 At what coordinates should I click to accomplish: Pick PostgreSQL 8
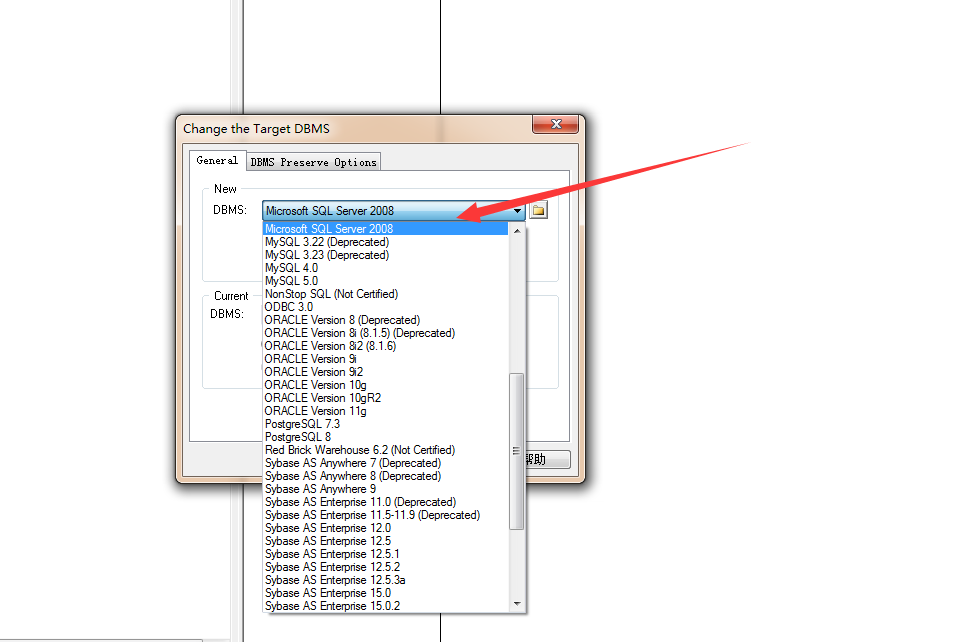click(x=386, y=437)
